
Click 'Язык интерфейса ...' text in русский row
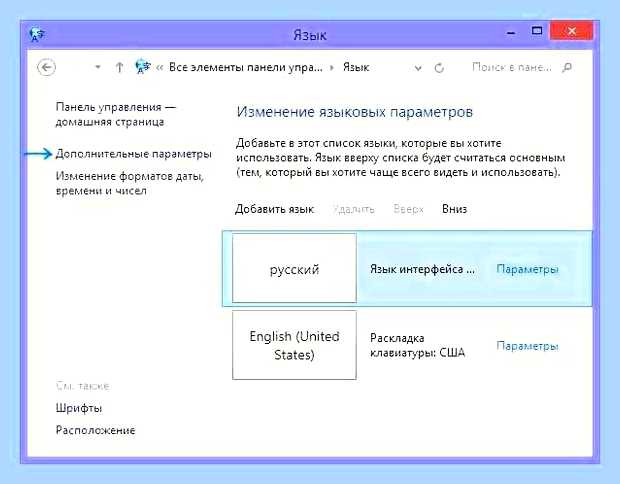point(422,269)
